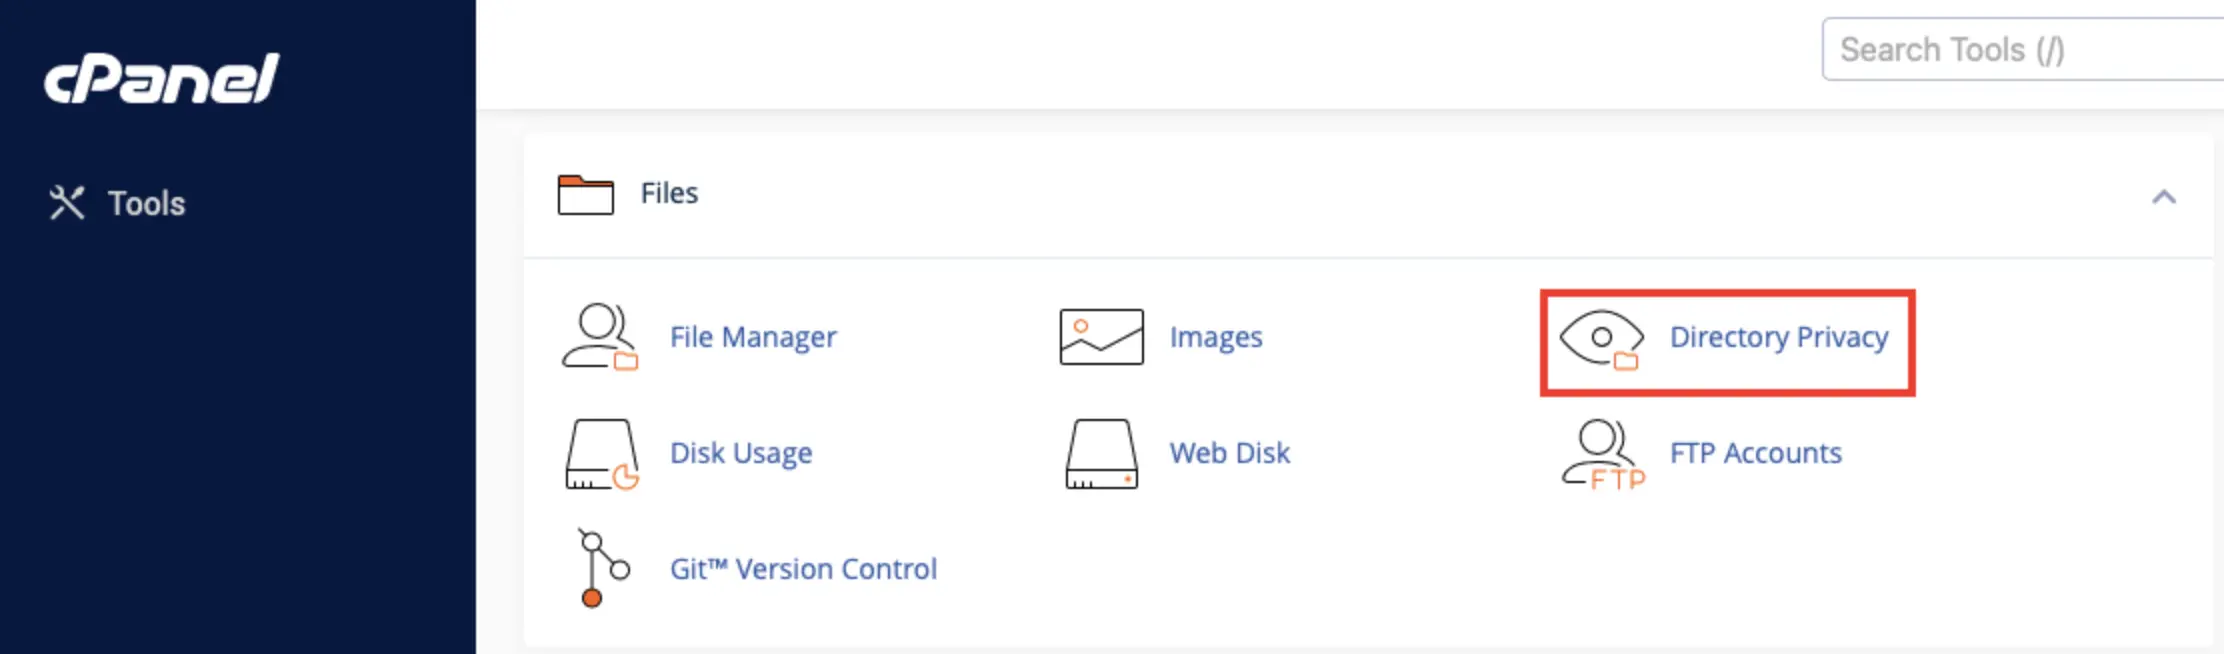
Task: Click the Directory Privacy eye icon
Action: point(1601,338)
